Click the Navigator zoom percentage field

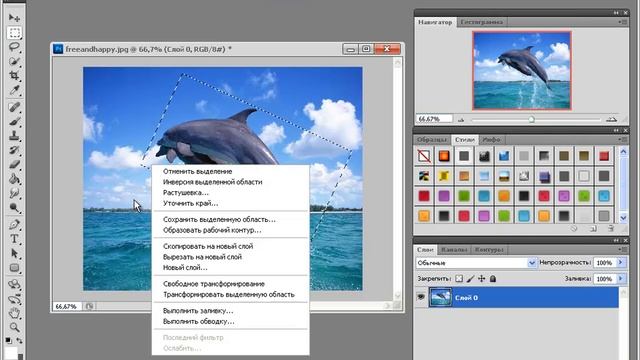point(434,119)
